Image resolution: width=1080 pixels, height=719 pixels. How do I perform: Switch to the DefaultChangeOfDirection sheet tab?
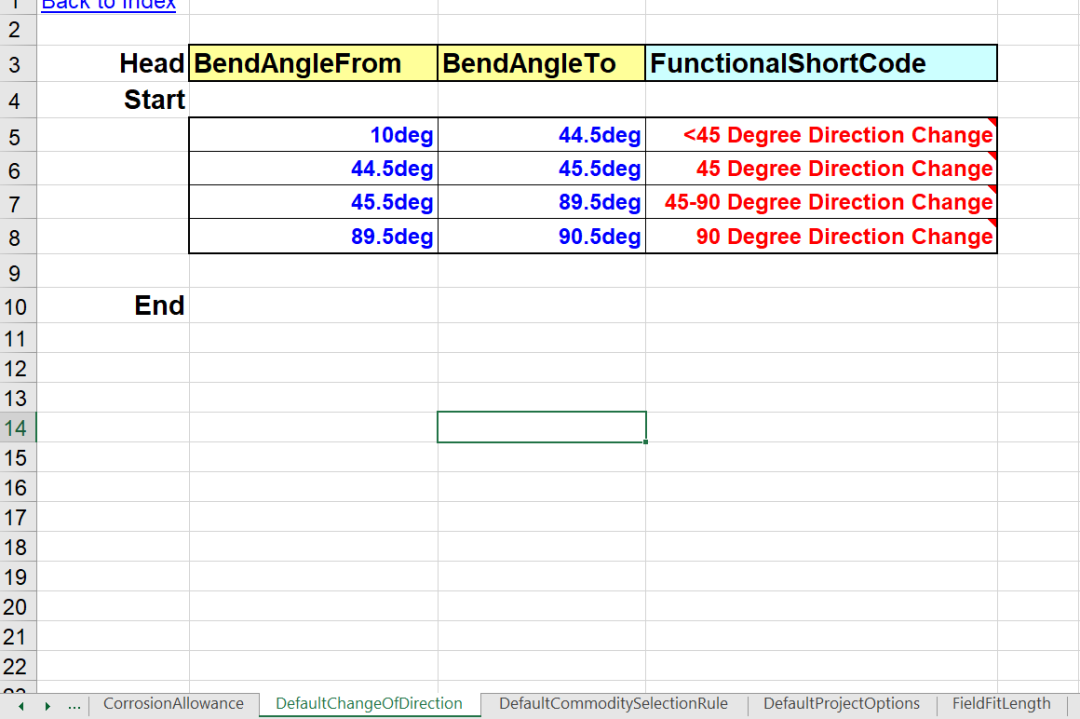369,704
